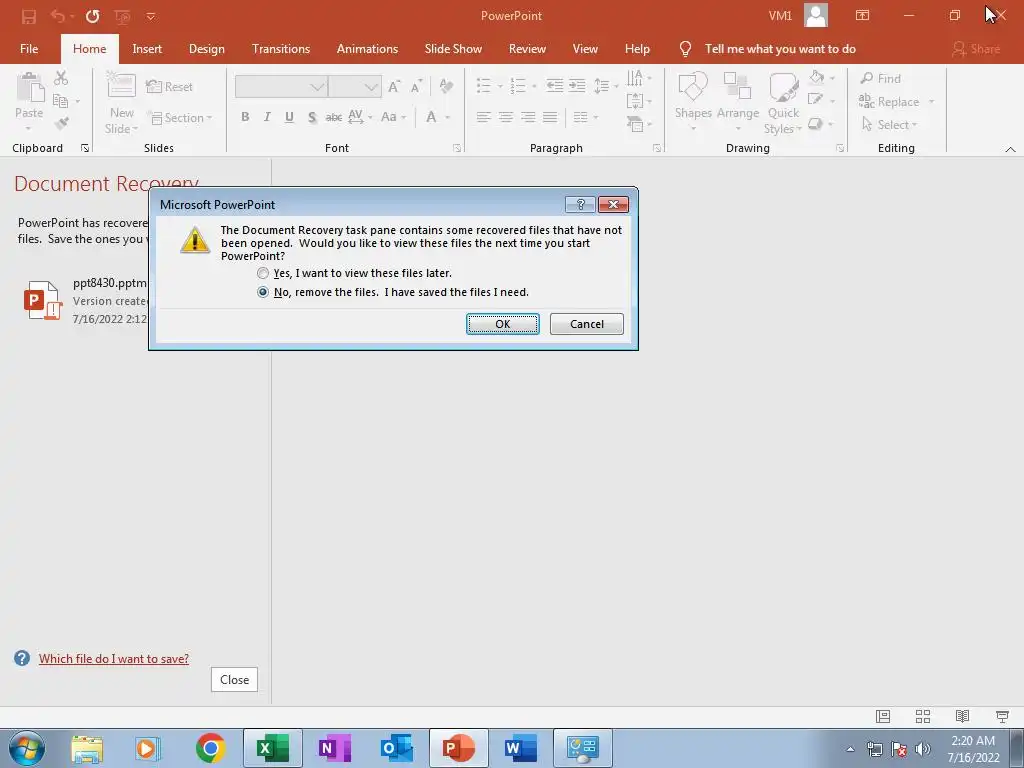
Task: Toggle Bold formatting
Action: [x=245, y=117]
